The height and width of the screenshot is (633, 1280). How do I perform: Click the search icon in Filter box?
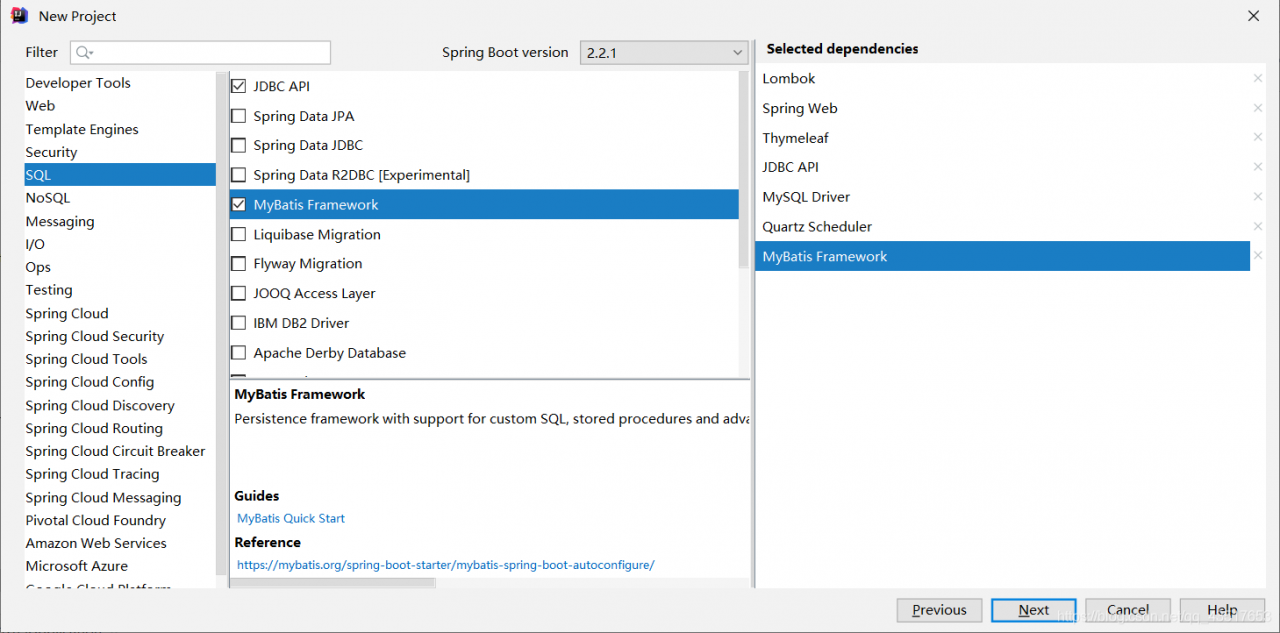coord(84,52)
